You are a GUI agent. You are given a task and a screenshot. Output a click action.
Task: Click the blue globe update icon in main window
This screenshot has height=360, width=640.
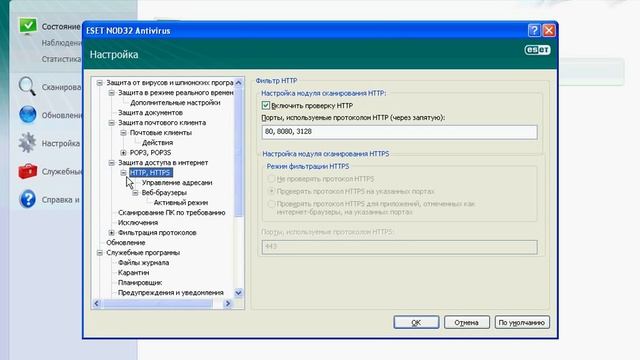point(28,115)
